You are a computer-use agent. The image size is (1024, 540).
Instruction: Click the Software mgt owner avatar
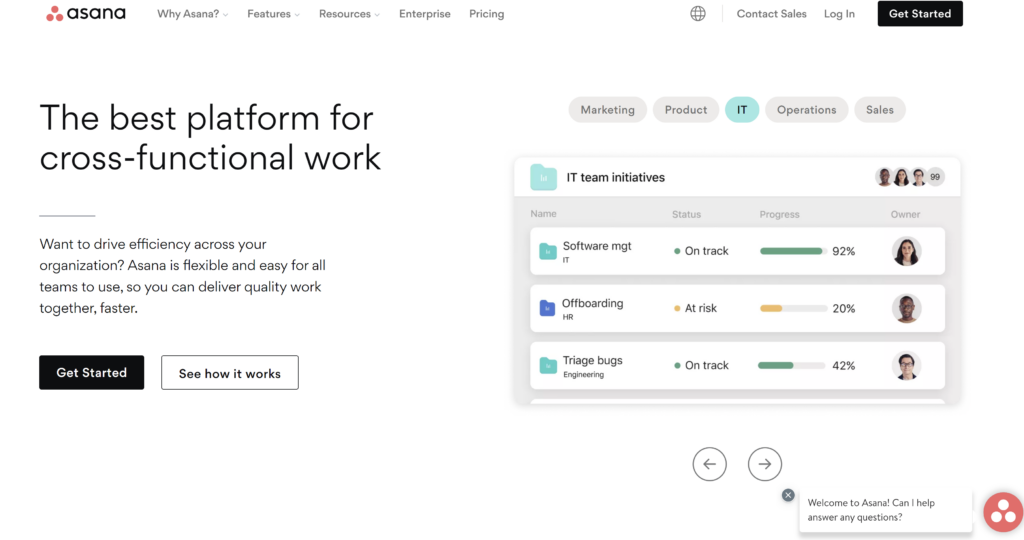[906, 251]
